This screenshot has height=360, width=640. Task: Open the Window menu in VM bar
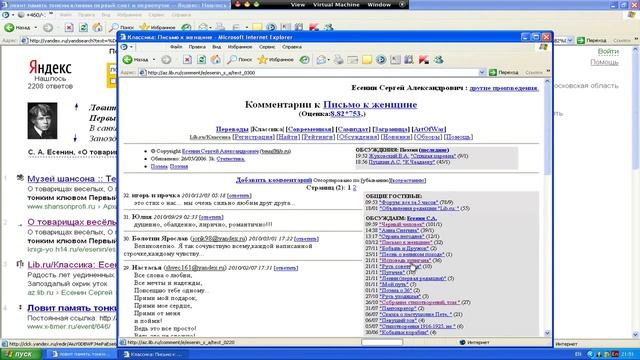pos(379,4)
